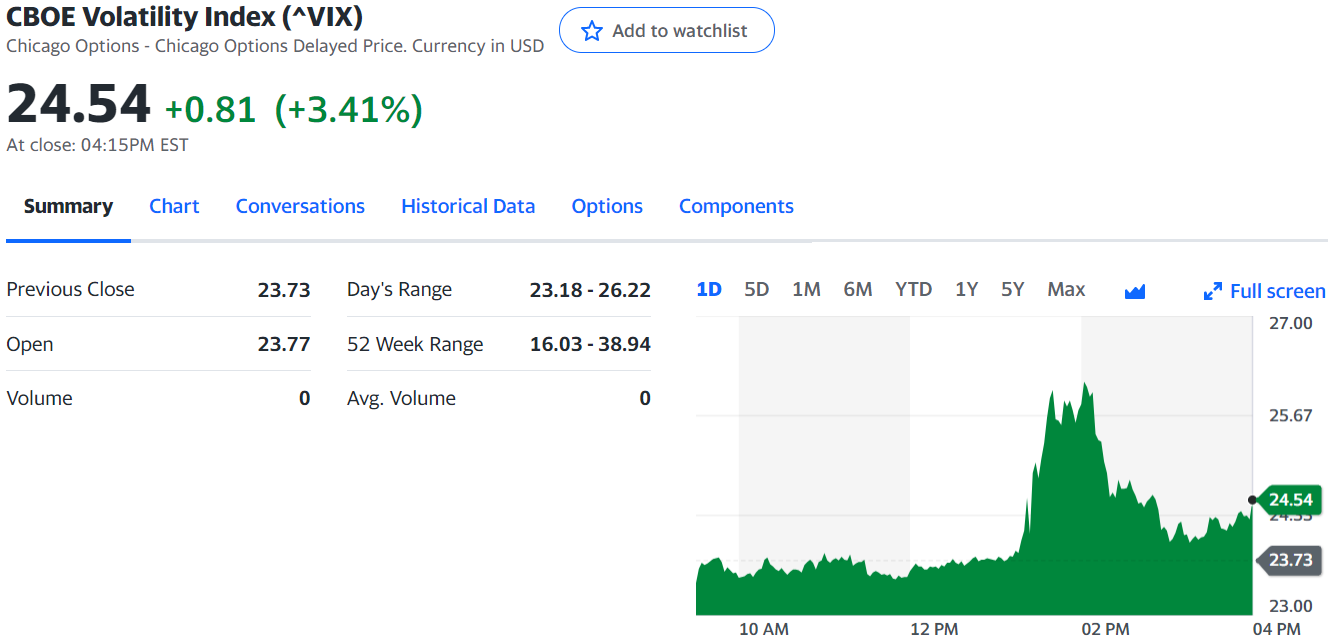Click the Volume label in the table
Viewport: 1328px width, 641px height.
[39, 398]
